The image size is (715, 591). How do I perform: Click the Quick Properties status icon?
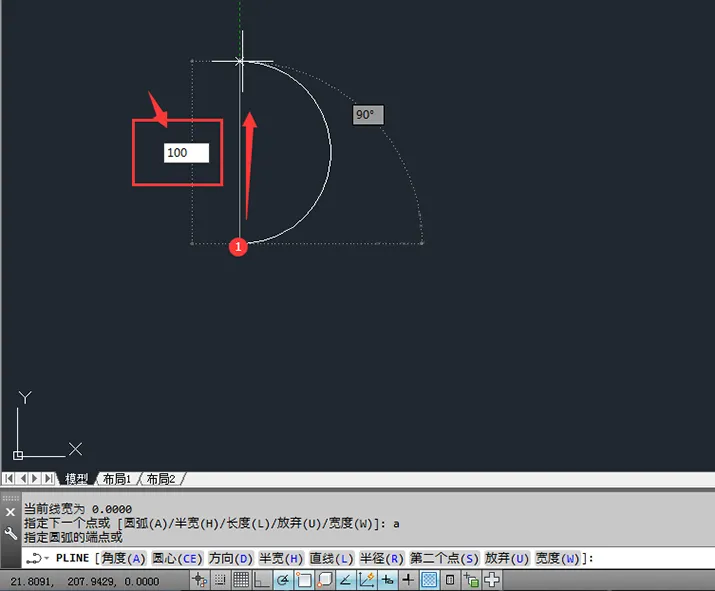[x=450, y=580]
